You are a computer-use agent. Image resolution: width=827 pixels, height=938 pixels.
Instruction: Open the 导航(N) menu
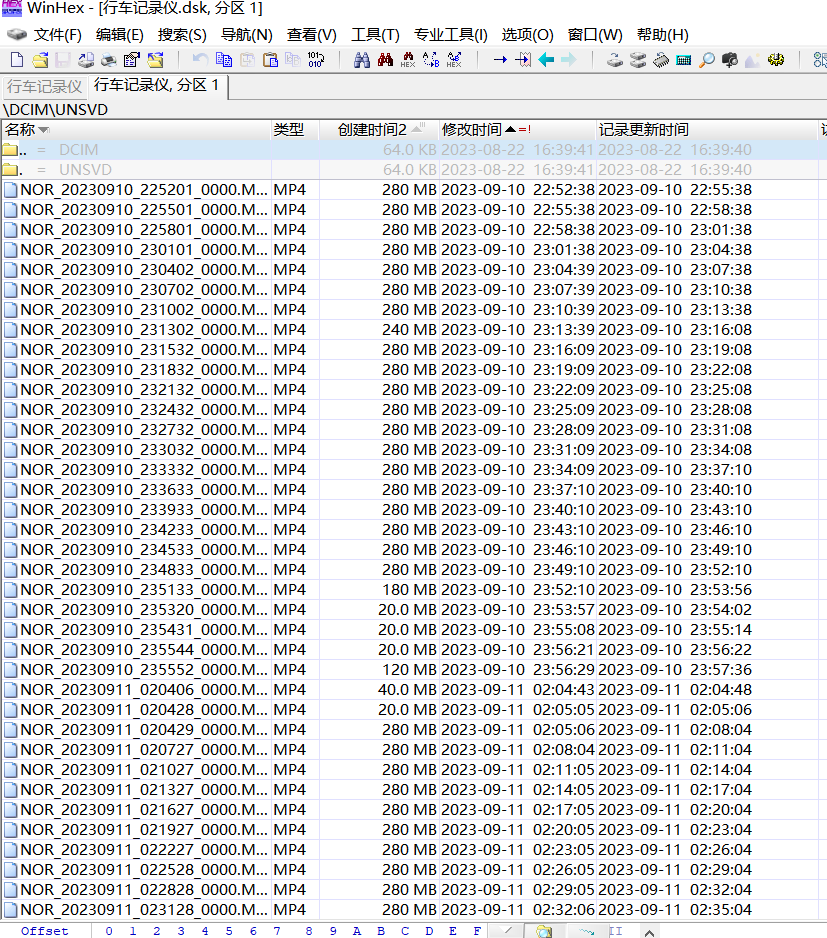coord(247,35)
